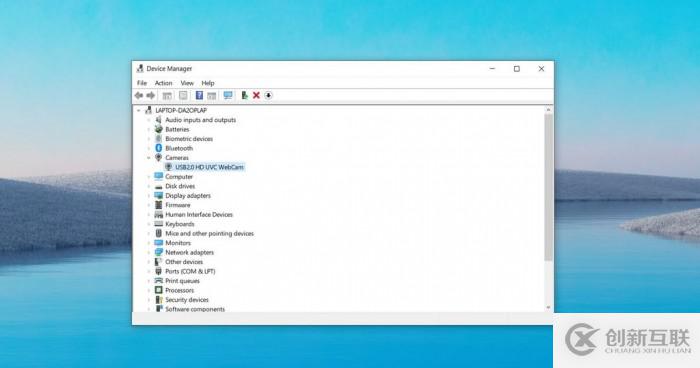Screen dimensions: 700x368
Task: Select USB2.0 HD UVC WebCam device
Action: click(209, 167)
